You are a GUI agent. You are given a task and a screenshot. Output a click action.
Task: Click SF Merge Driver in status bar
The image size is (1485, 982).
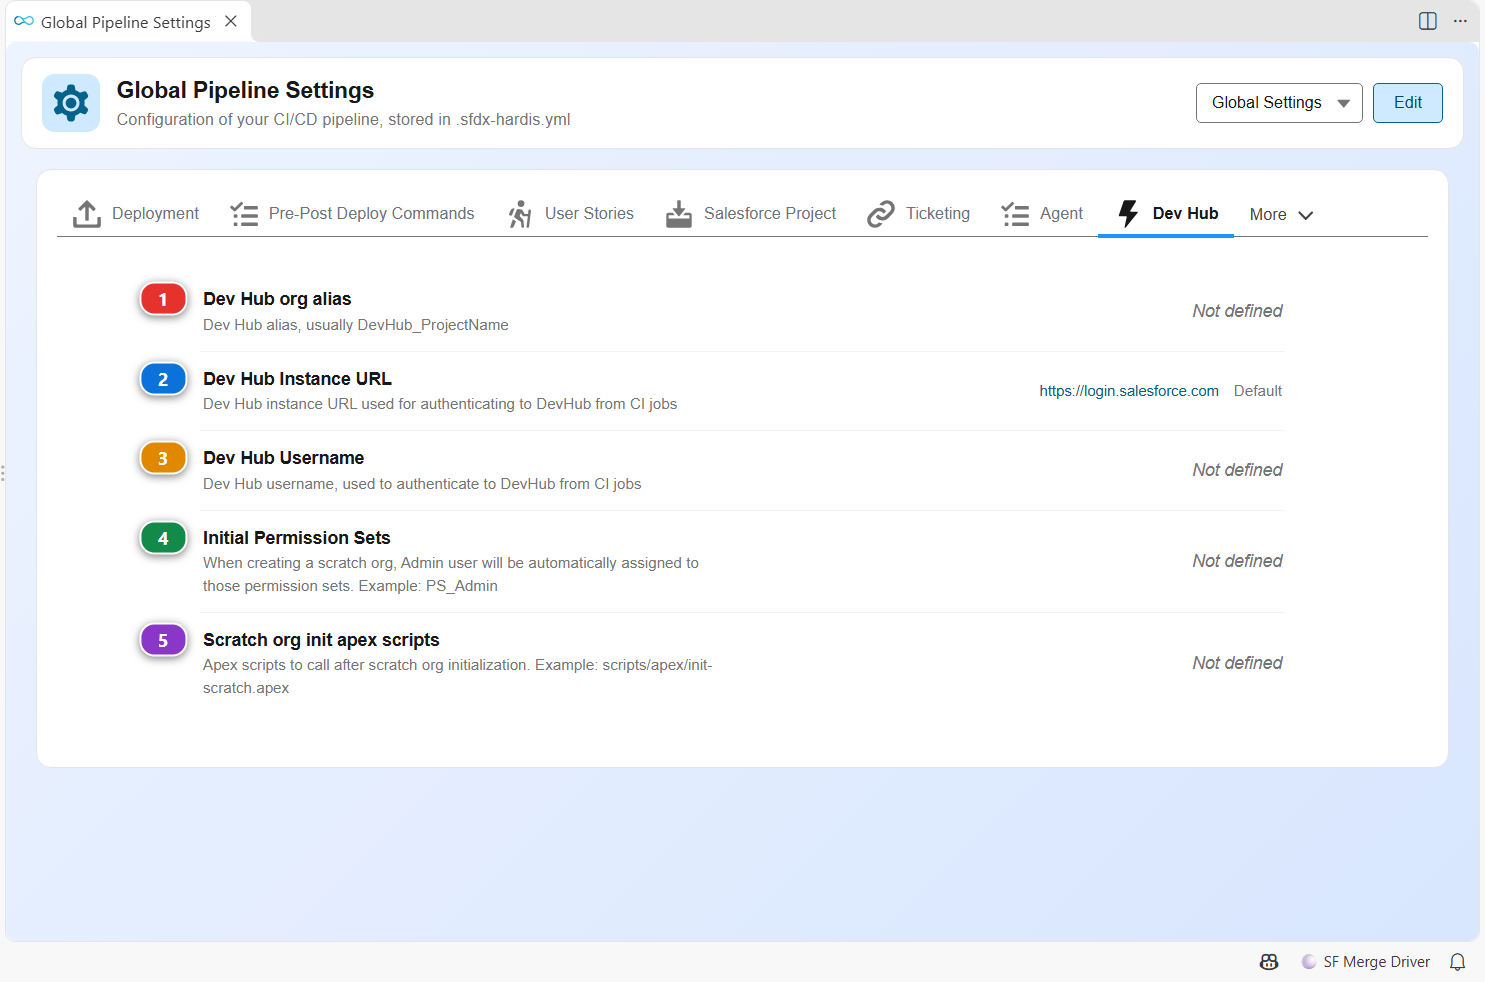[x=1366, y=962]
